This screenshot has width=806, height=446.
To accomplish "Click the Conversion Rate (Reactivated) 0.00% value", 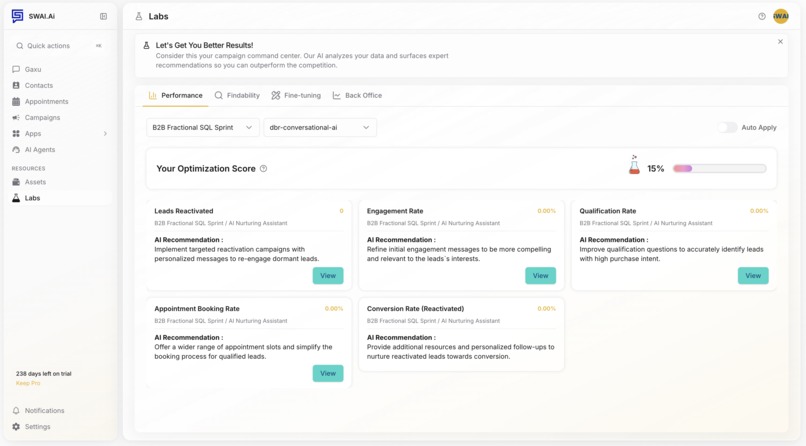I will pyautogui.click(x=546, y=309).
